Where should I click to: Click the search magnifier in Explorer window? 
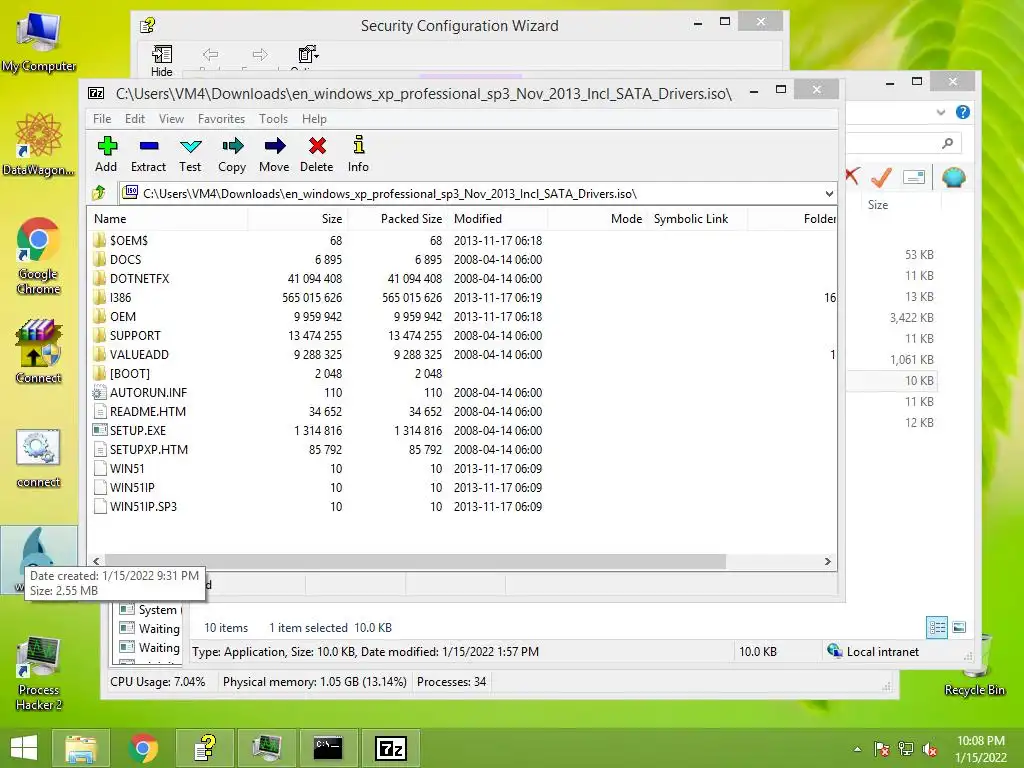coord(947,143)
